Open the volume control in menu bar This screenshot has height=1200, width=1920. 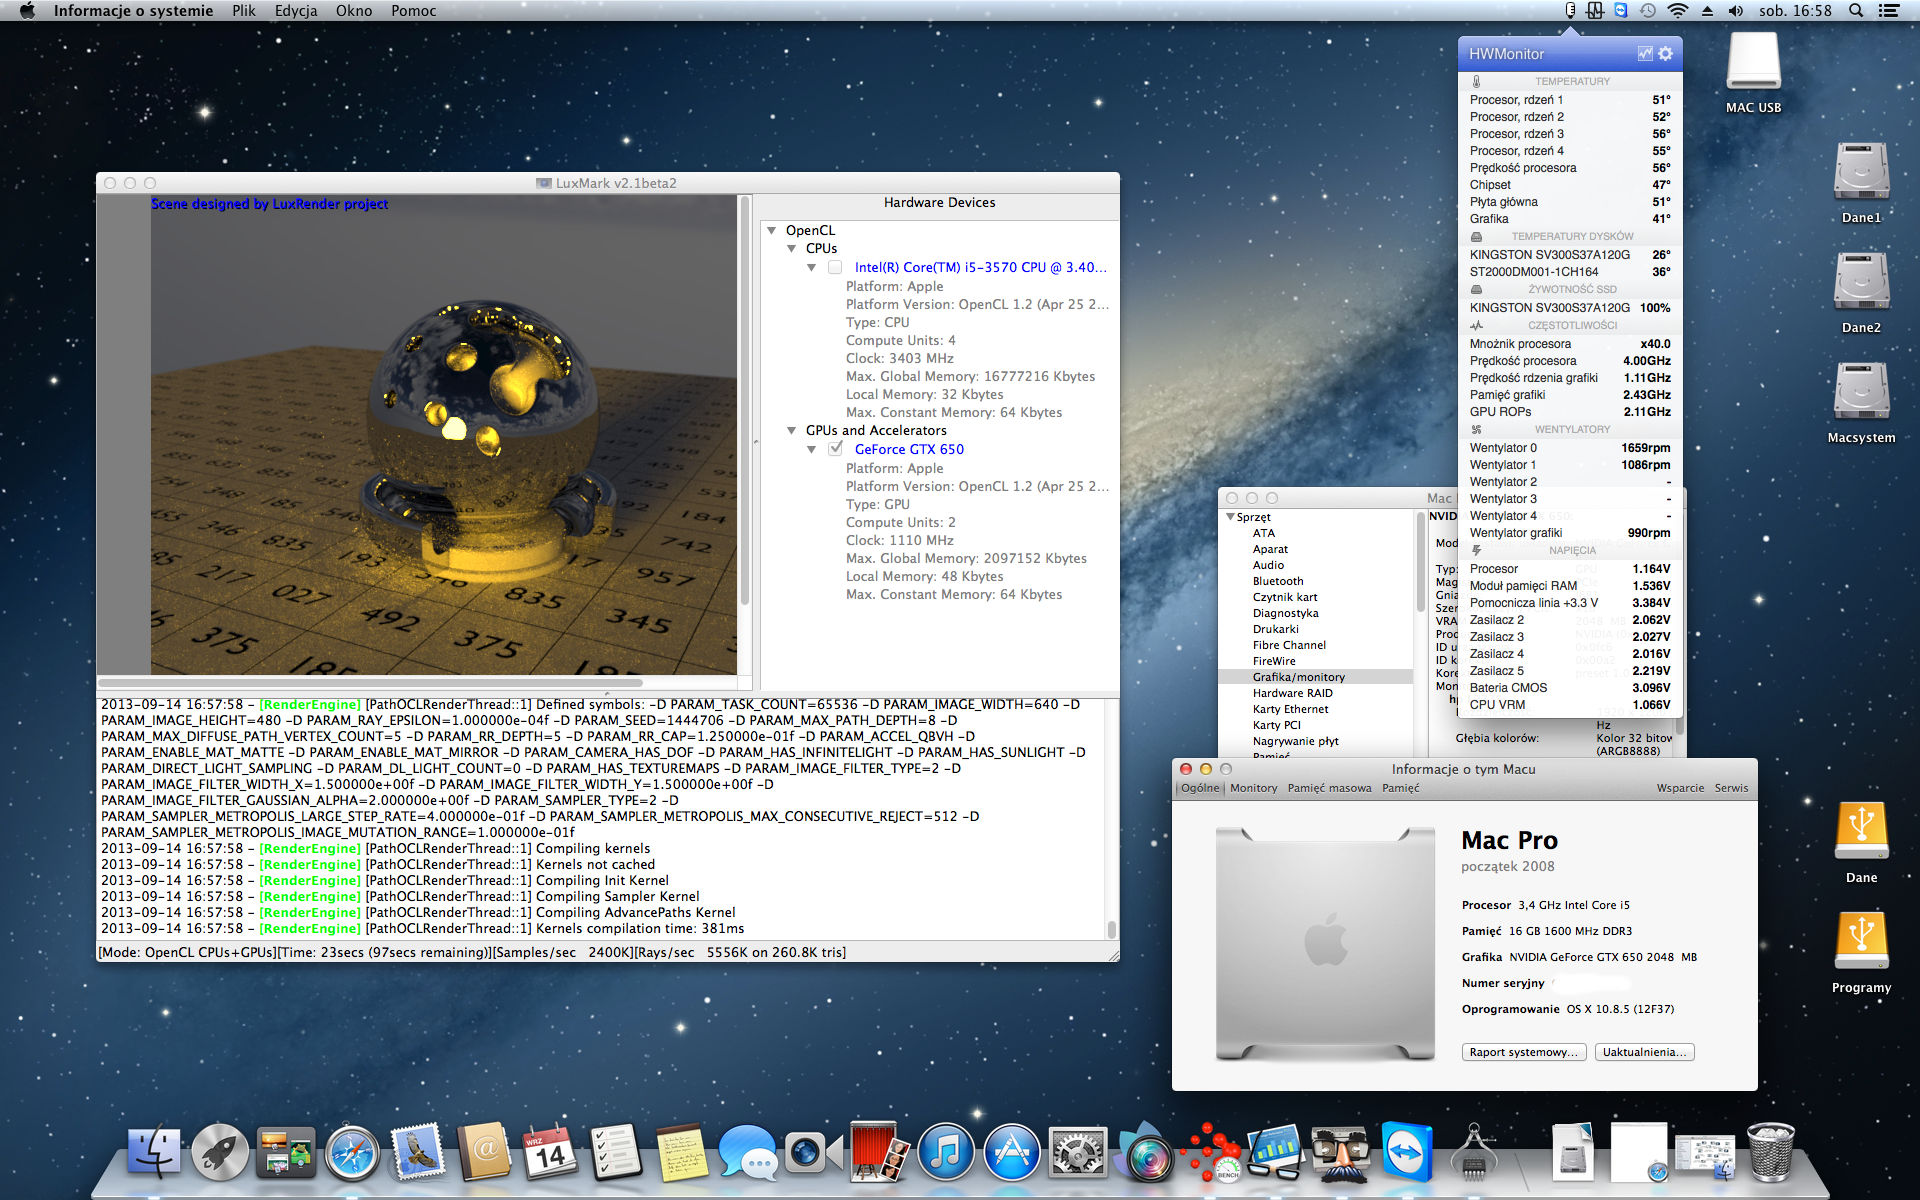(x=1735, y=11)
